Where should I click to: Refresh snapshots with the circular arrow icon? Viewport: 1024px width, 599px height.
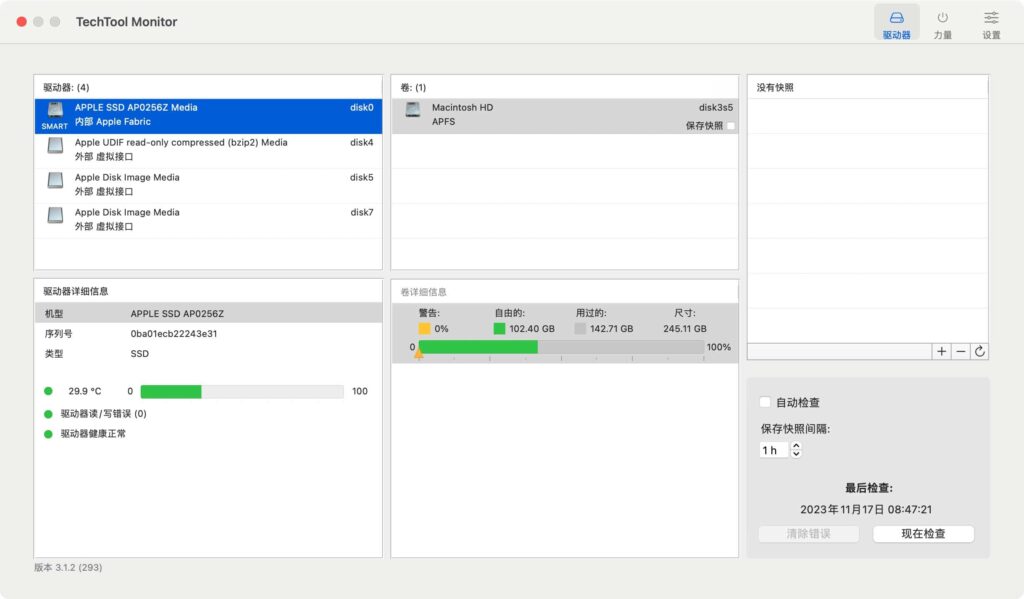[979, 351]
